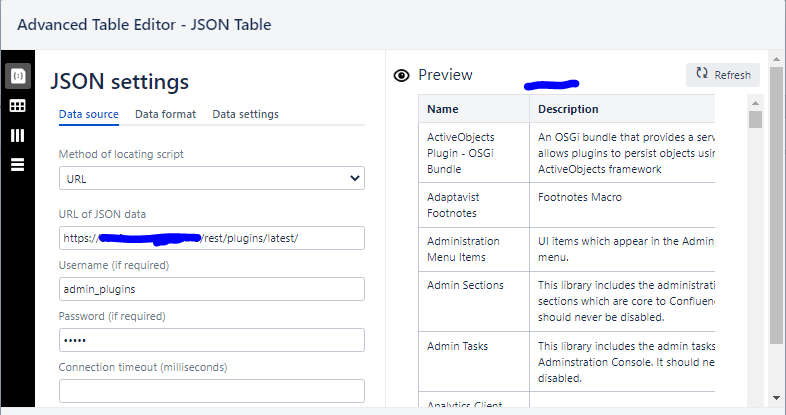Open the row settings sidebar icon
The height and width of the screenshot is (415, 786).
(x=18, y=164)
